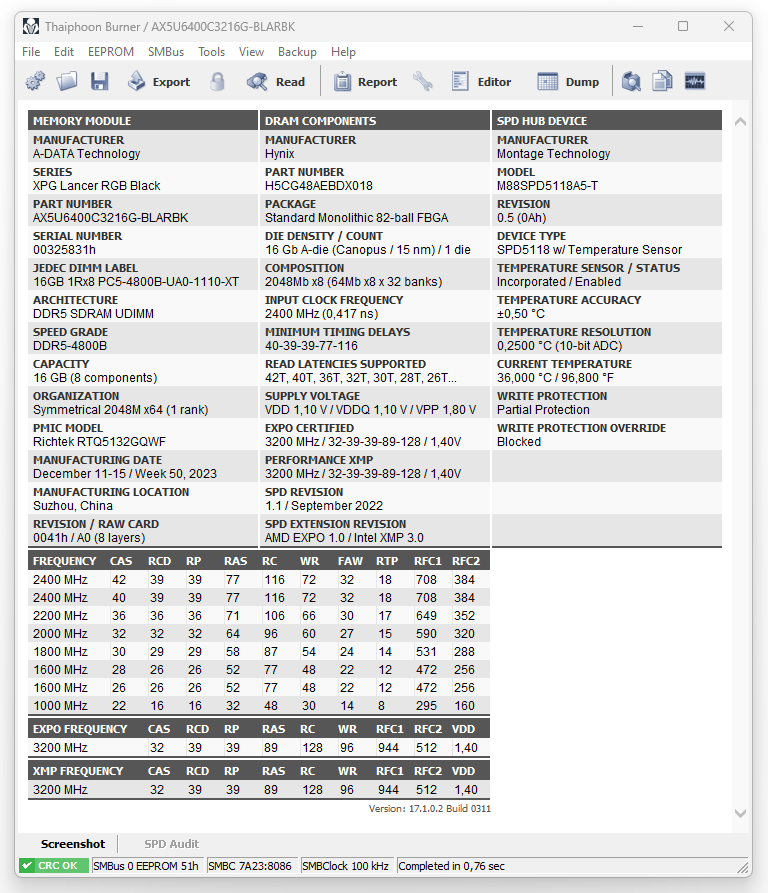The height and width of the screenshot is (893, 768).
Task: Click the minimum timing delays 40-39-39-77-116
Action: [311, 346]
